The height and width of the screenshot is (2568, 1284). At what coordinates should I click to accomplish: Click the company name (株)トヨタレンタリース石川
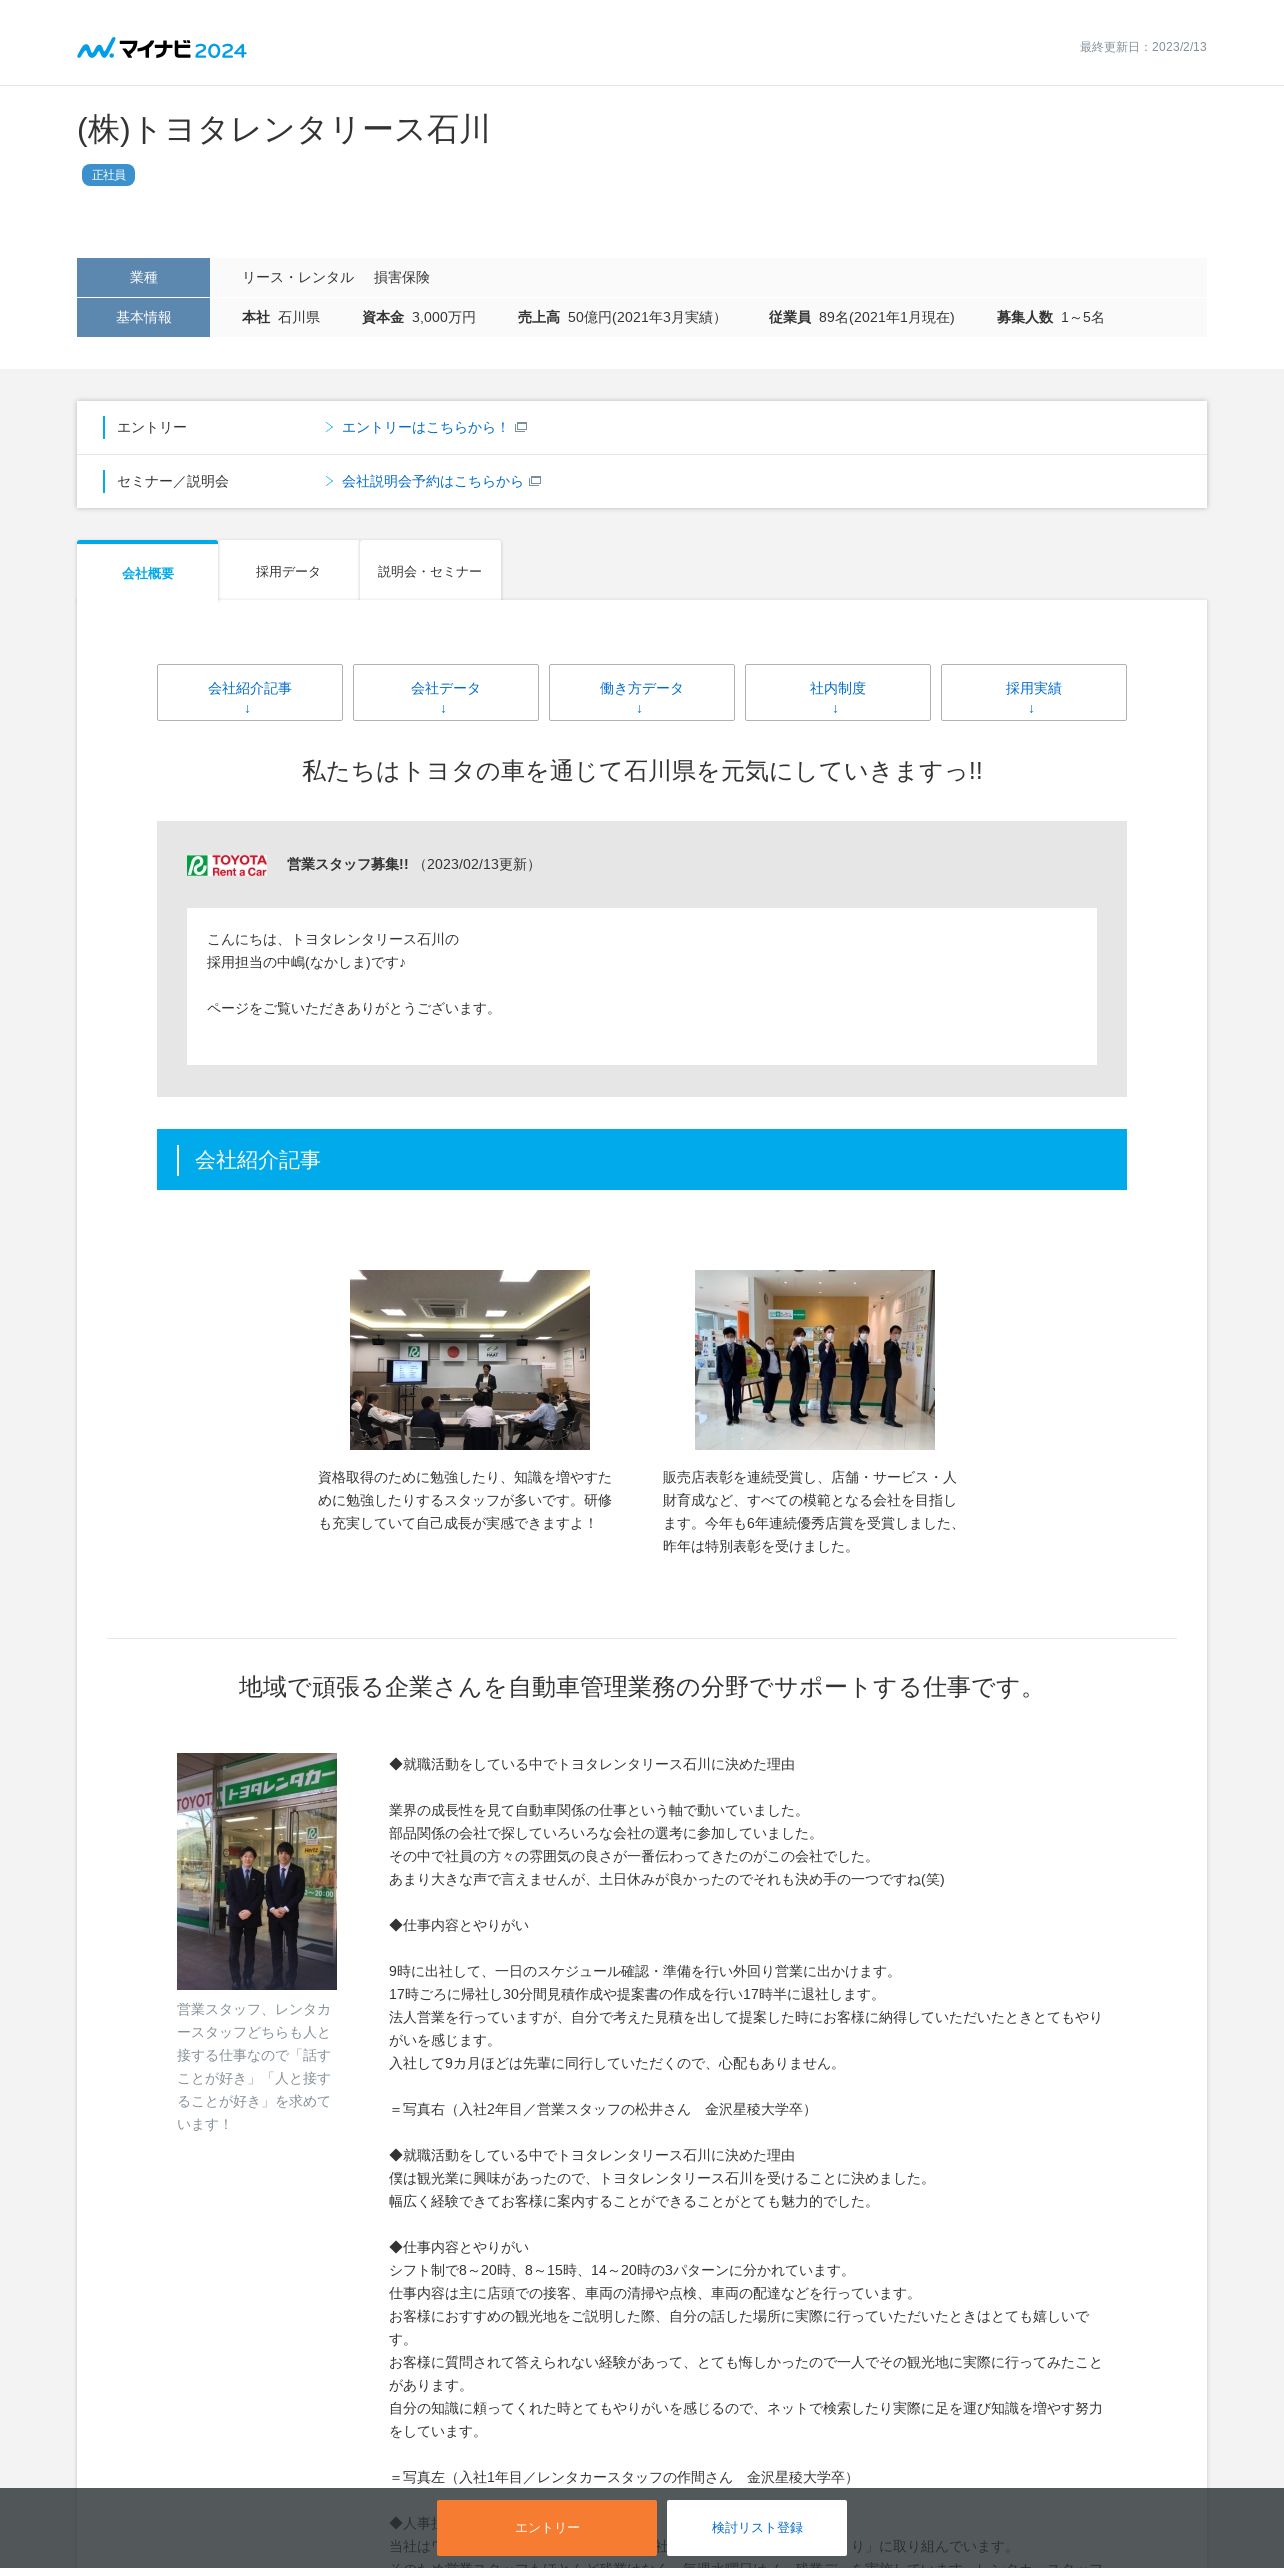pos(283,129)
